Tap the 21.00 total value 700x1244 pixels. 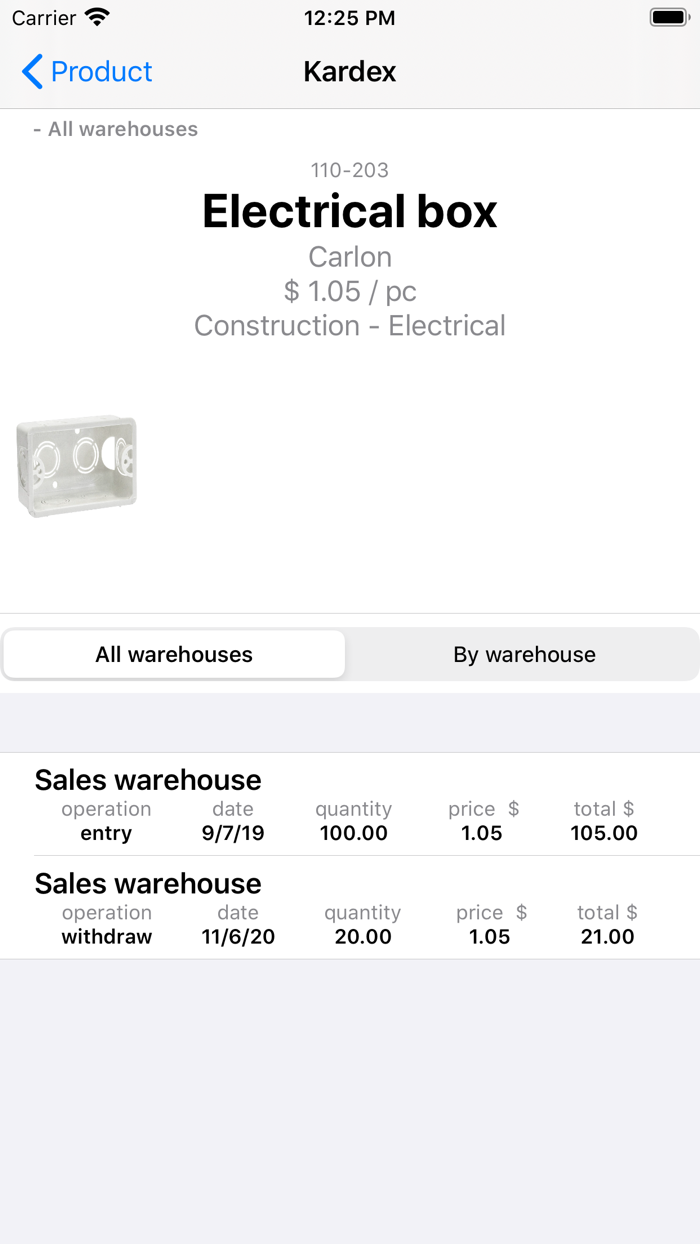[x=608, y=937]
